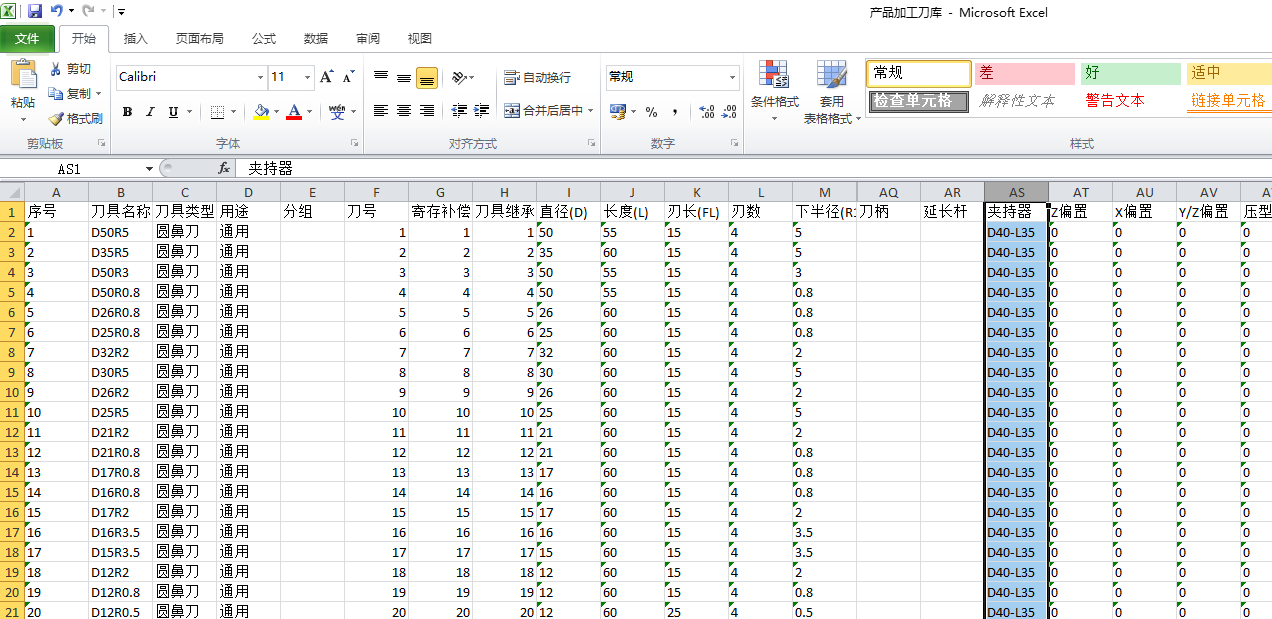Screen dimensions: 1272x619
Task: Select the Format Painter (格式刷) brush
Action: pyautogui.click(x=56, y=118)
